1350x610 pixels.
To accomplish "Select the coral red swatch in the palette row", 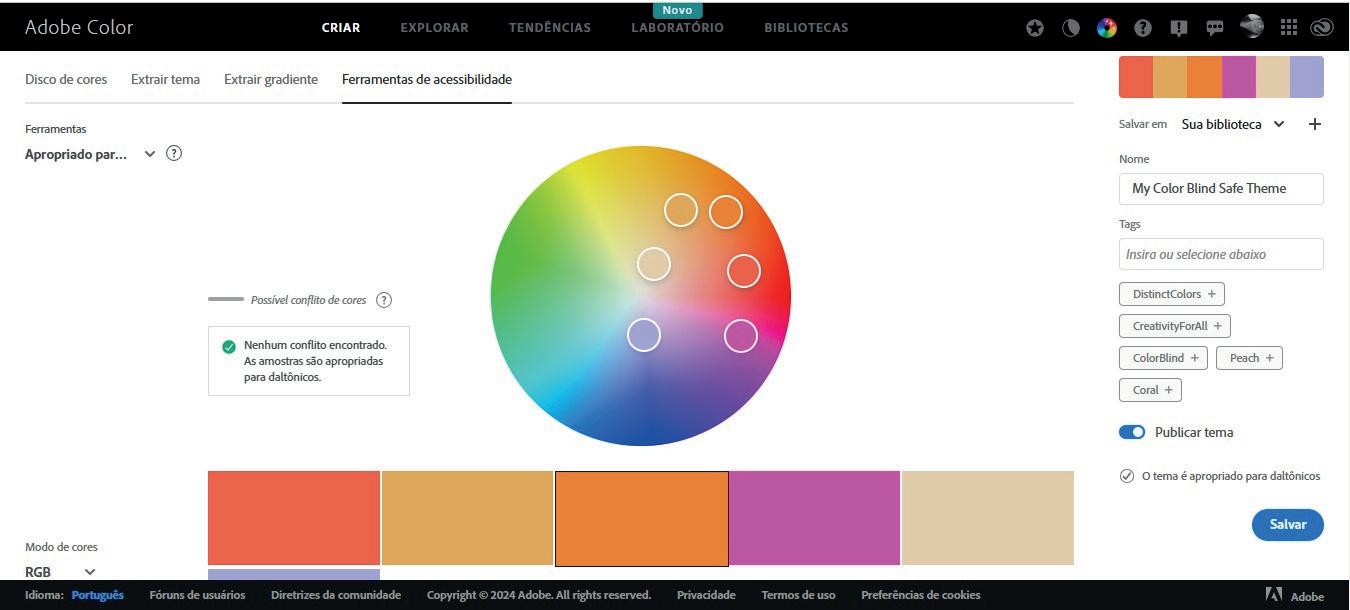I will [294, 518].
